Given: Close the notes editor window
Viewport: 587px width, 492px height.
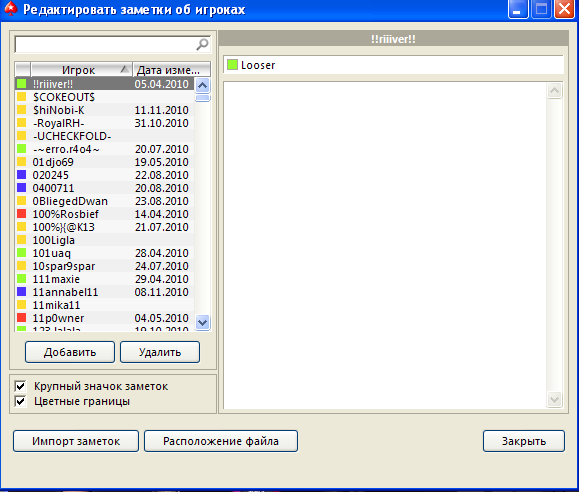Looking at the screenshot, I should (565, 9).
